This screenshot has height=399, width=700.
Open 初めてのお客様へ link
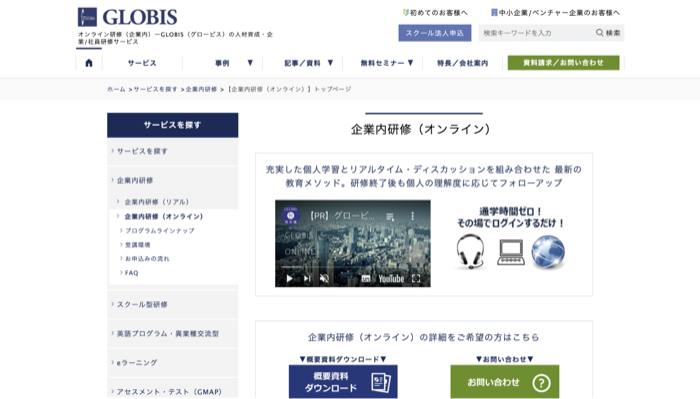[x=435, y=12]
